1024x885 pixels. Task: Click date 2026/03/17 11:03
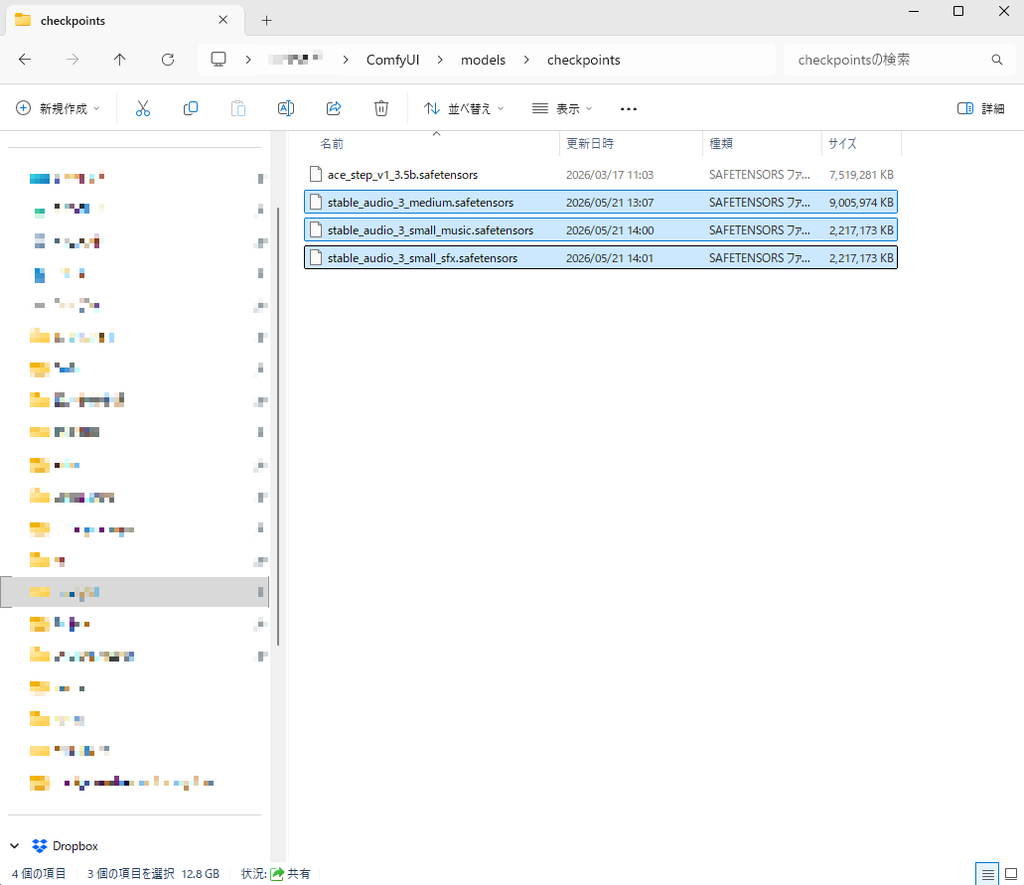click(609, 175)
